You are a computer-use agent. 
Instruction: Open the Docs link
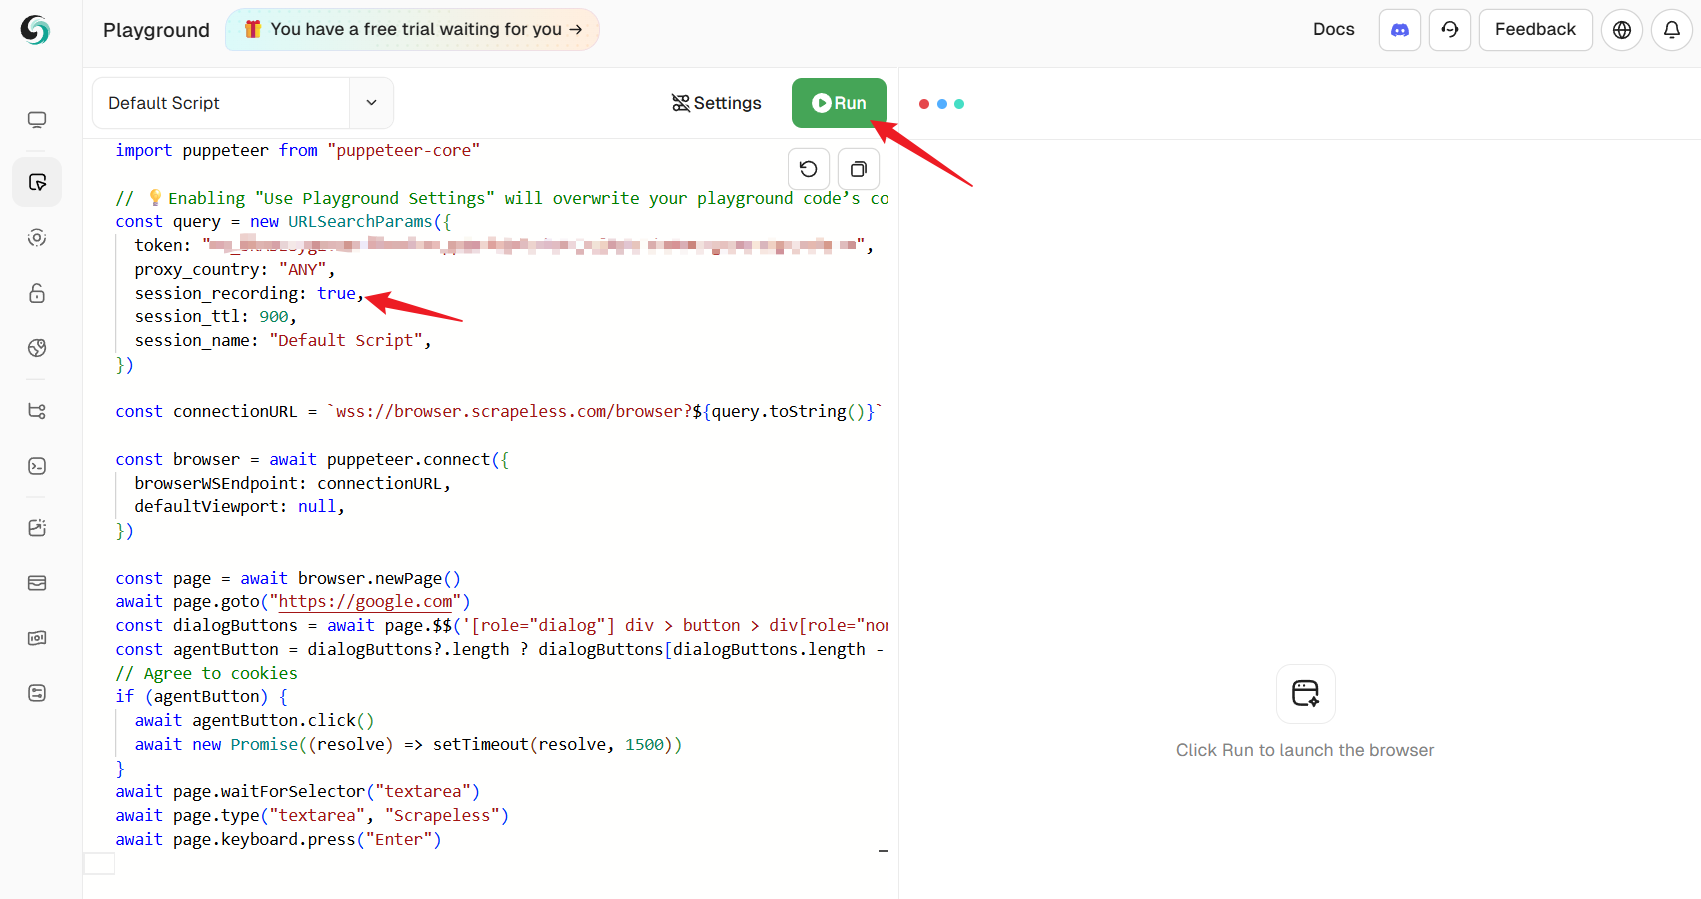(x=1333, y=30)
